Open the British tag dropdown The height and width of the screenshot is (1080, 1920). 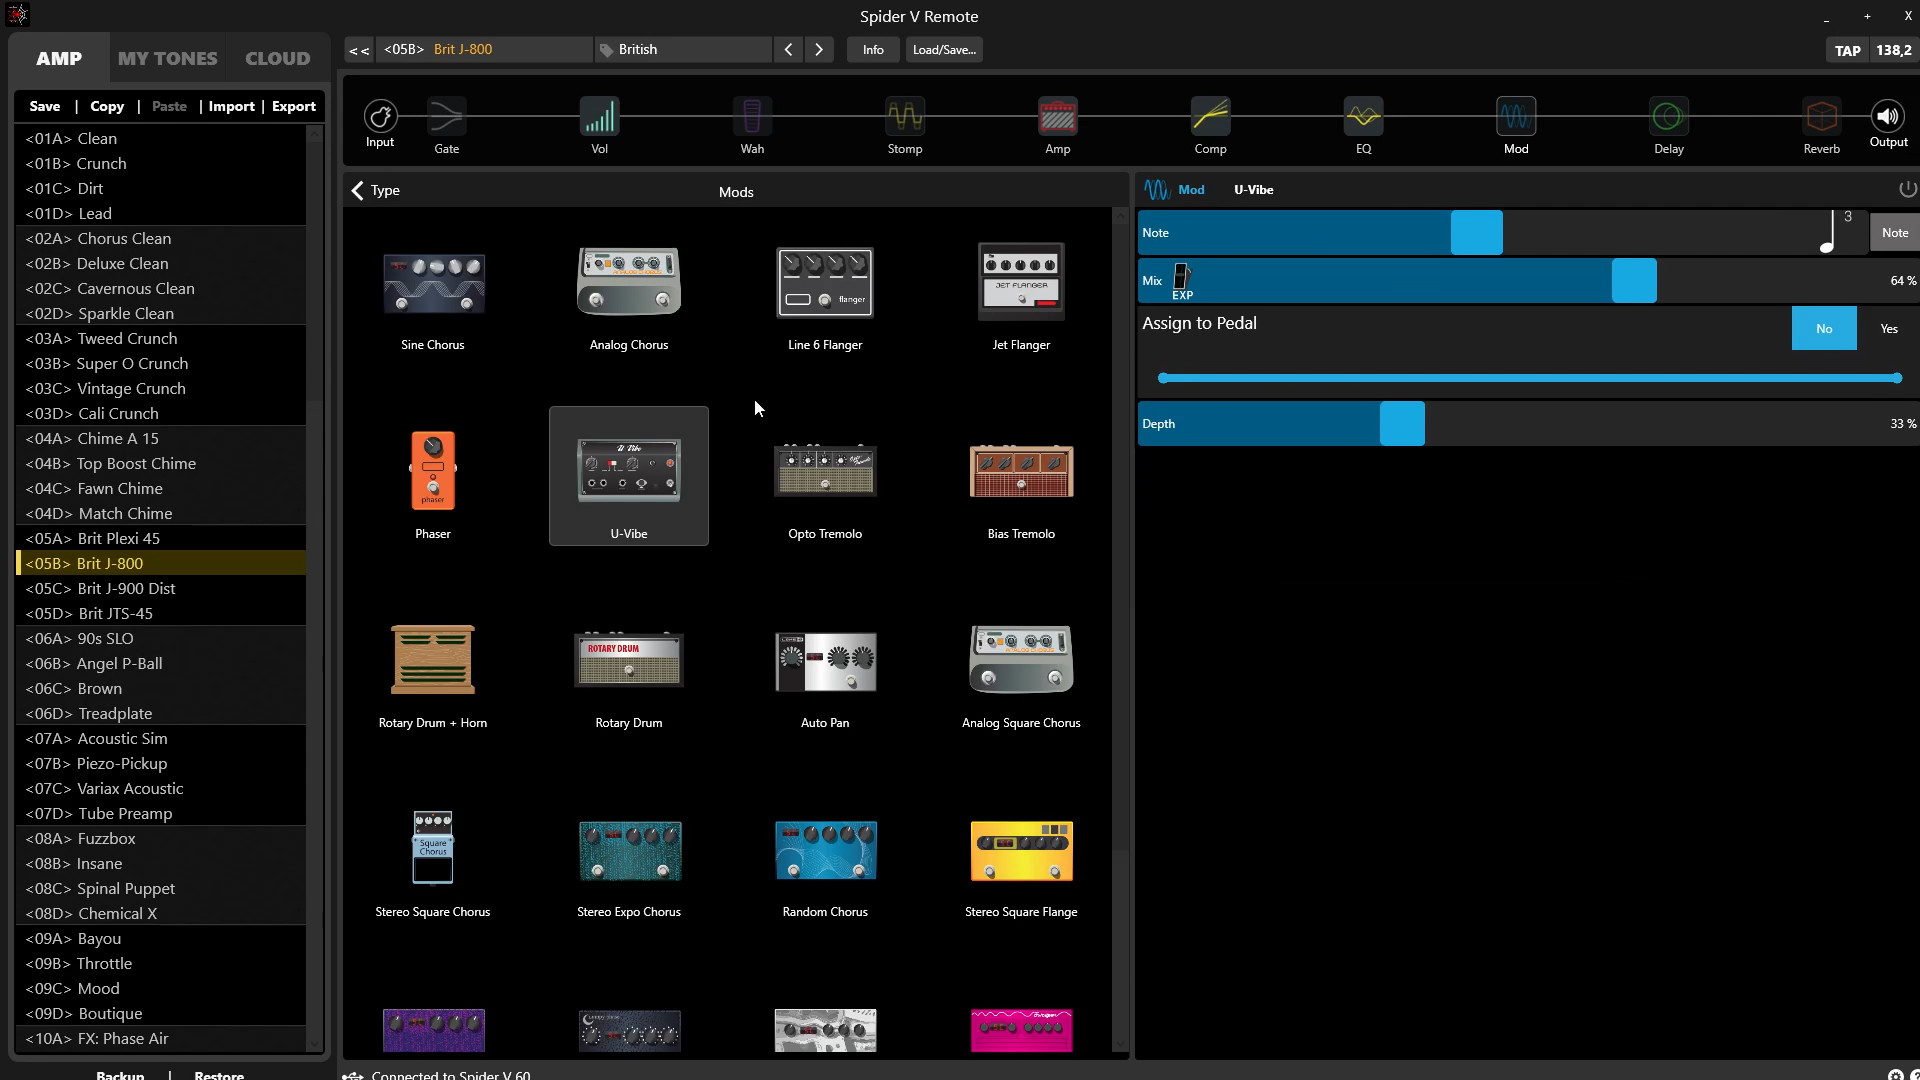pos(684,49)
